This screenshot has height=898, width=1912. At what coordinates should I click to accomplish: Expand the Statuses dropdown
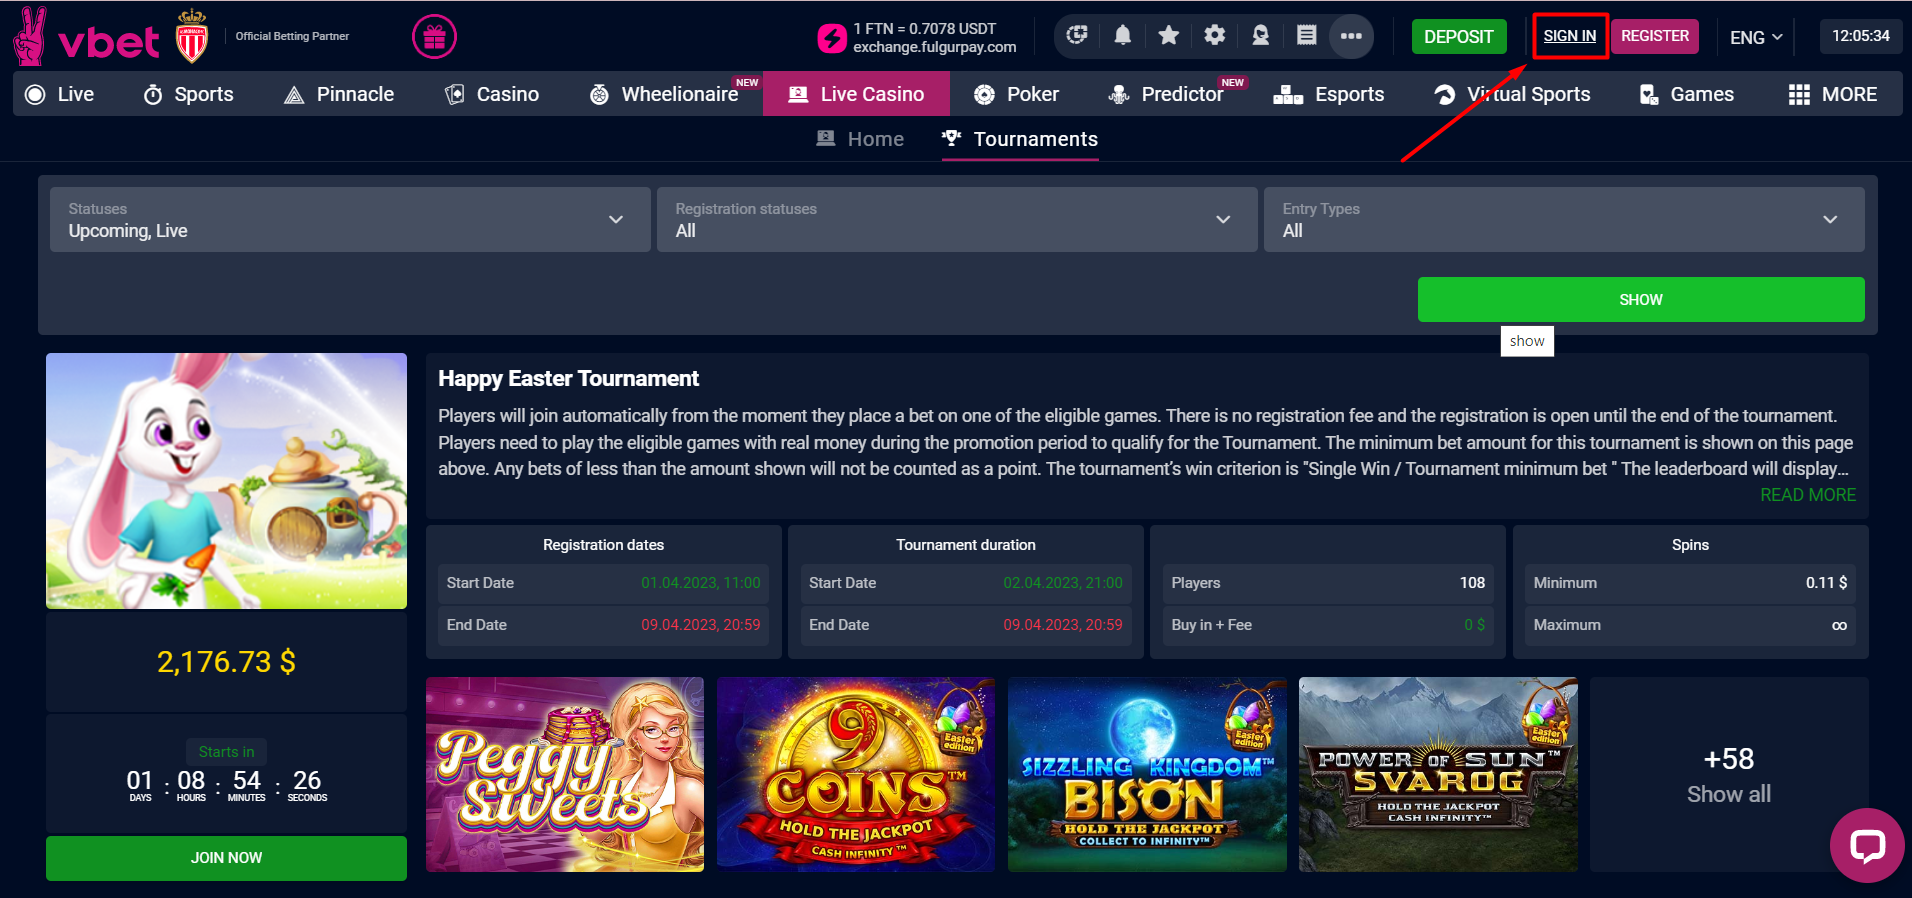[350, 219]
